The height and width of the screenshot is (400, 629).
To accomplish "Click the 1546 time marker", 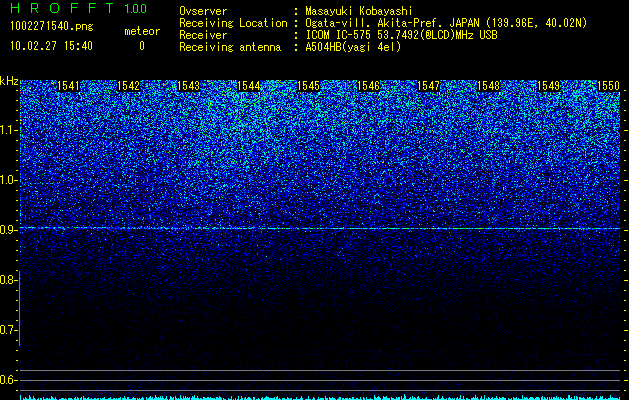I will pyautogui.click(x=369, y=86).
